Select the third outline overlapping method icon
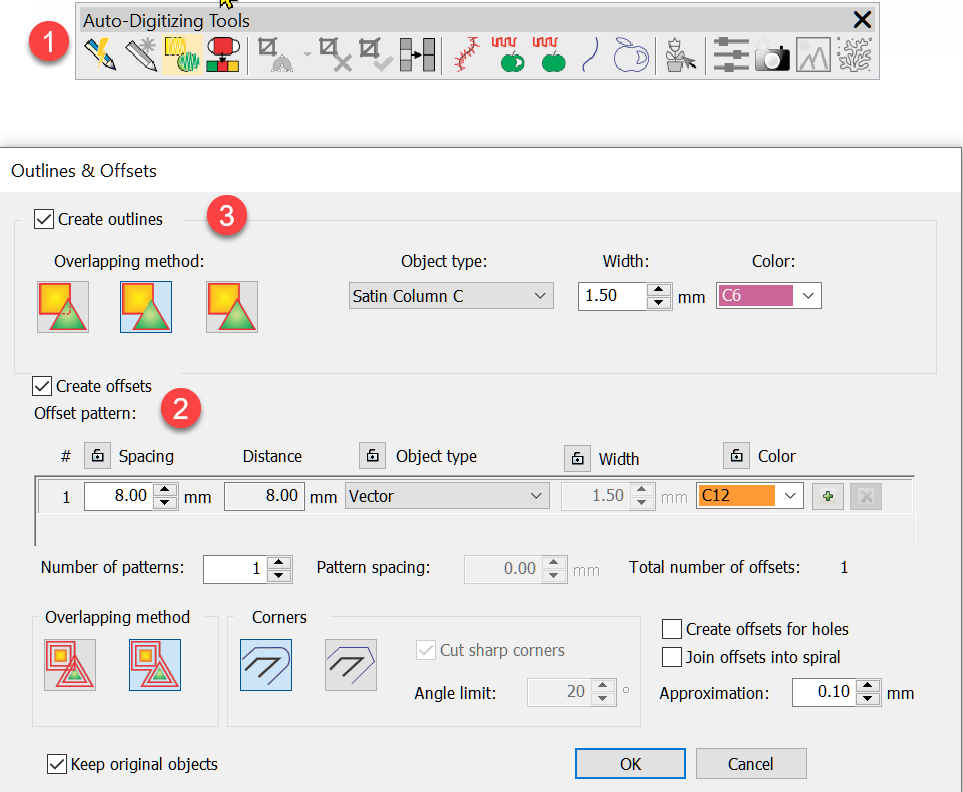The width and height of the screenshot is (963, 792). [x=232, y=306]
